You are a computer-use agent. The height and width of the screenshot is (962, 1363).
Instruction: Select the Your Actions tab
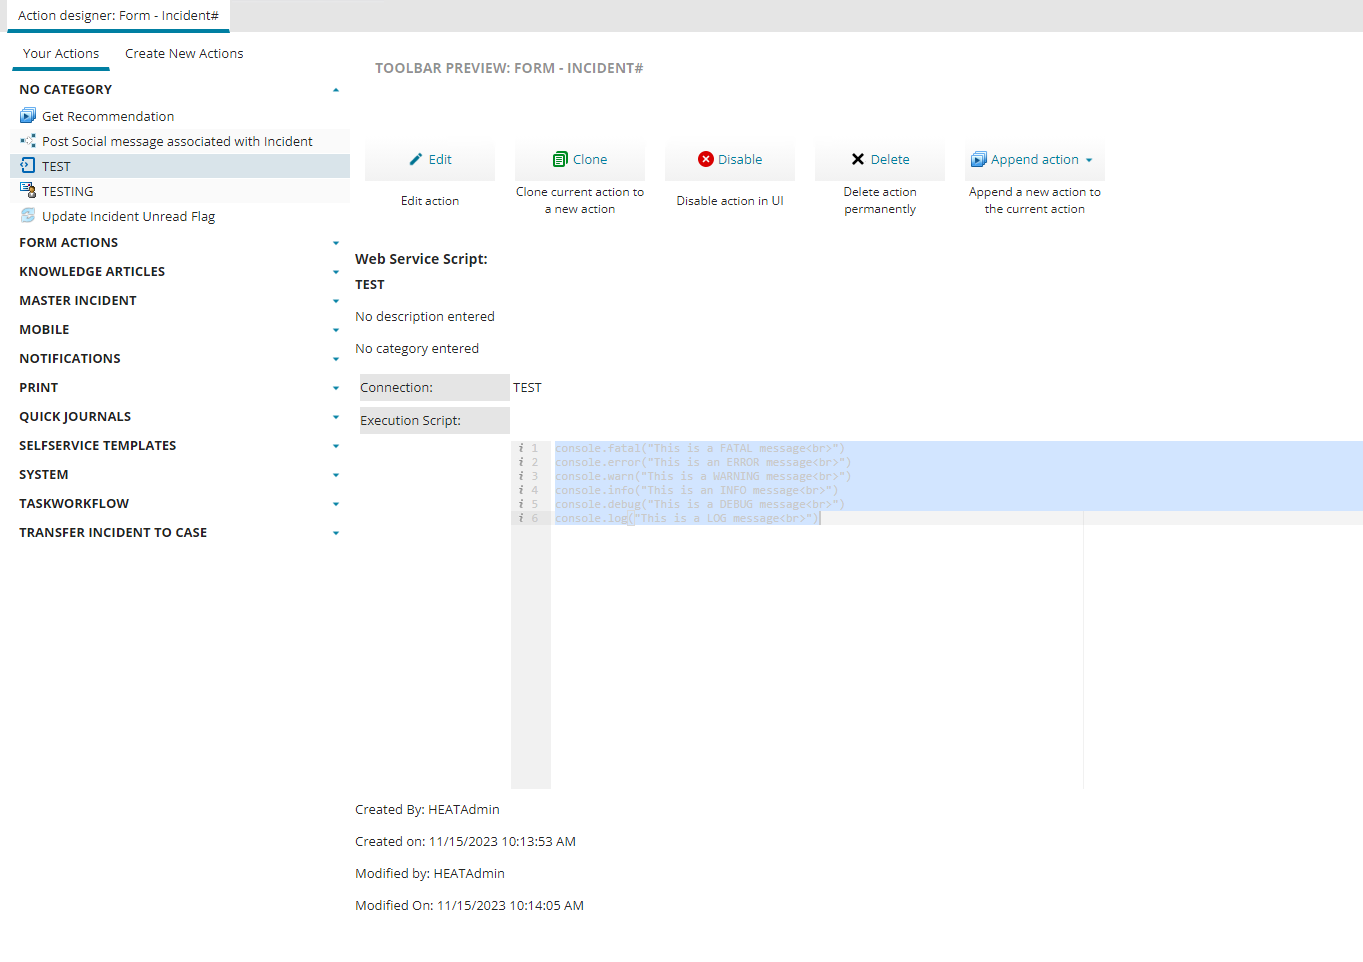tap(61, 54)
